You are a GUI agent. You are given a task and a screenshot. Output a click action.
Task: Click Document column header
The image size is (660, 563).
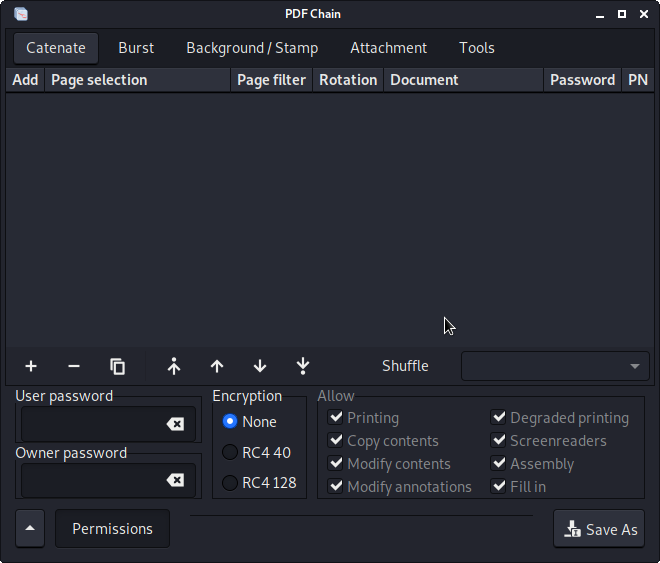463,80
